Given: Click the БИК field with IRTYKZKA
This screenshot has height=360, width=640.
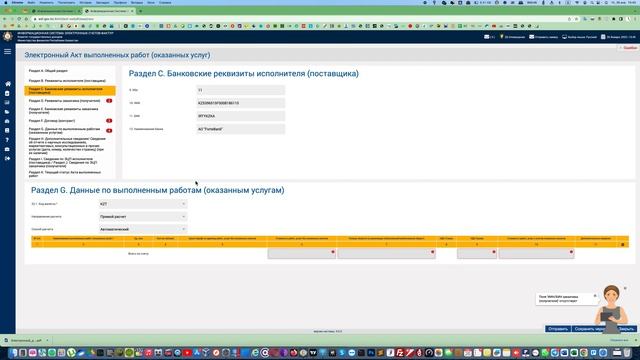Looking at the screenshot, I should (240, 116).
